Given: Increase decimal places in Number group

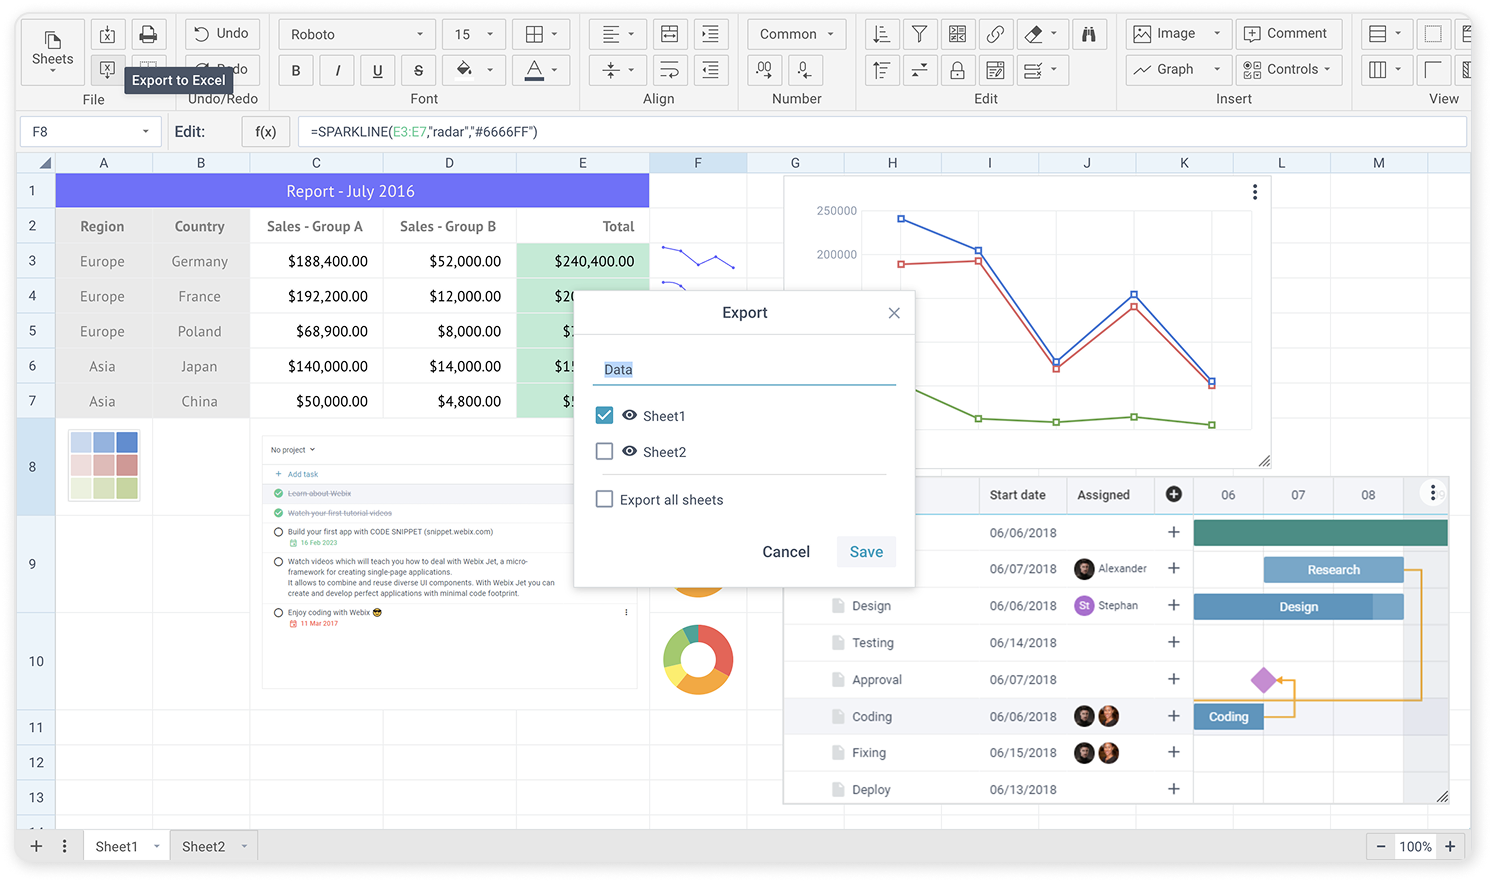Looking at the screenshot, I should [x=764, y=70].
